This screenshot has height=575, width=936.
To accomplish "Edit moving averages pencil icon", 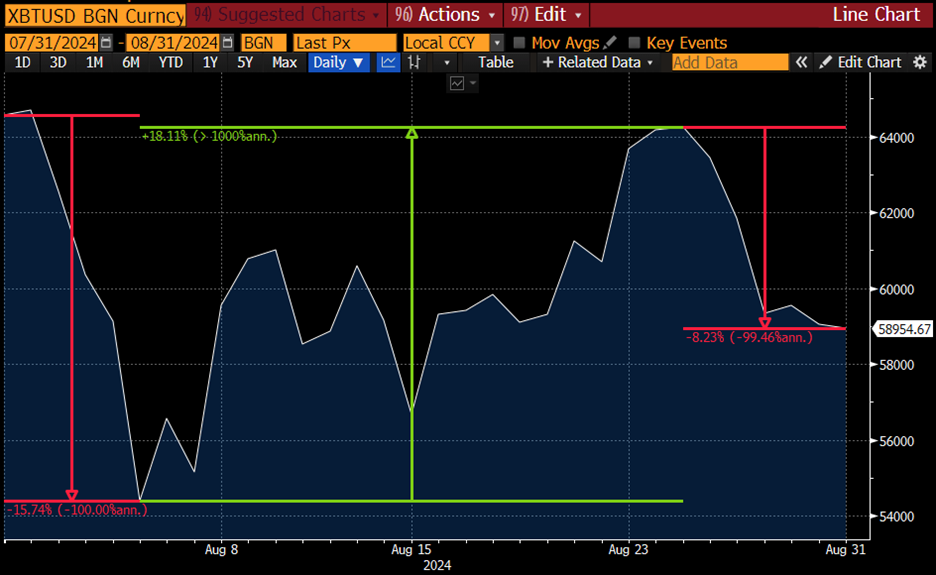I will point(610,42).
